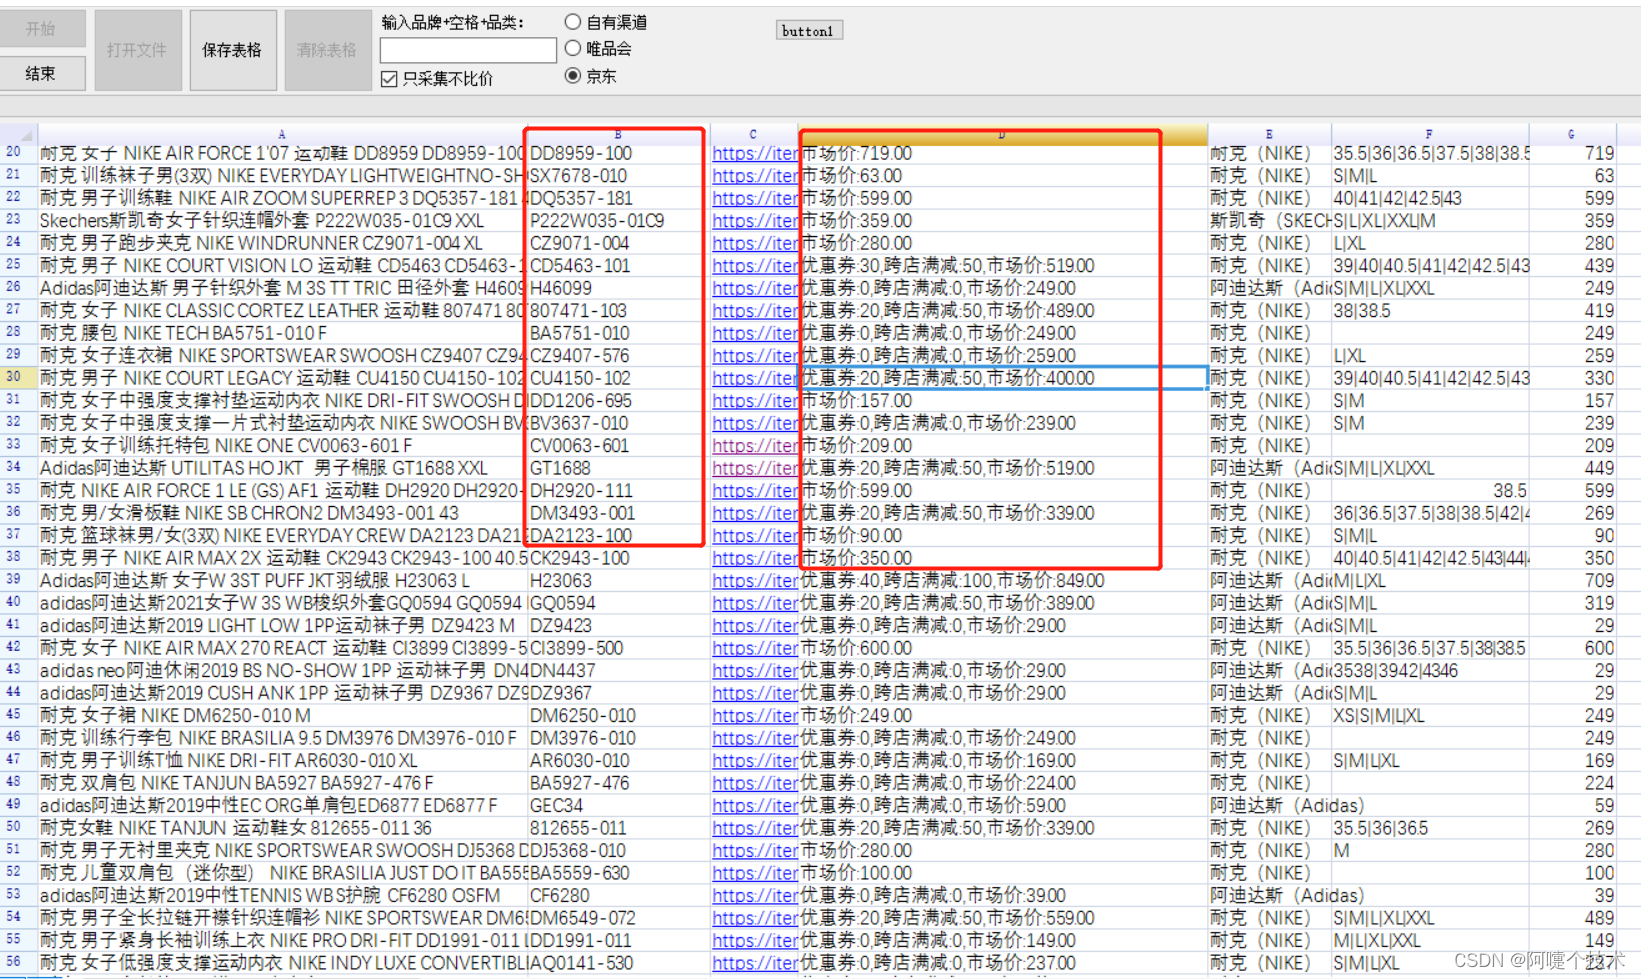
Task: Select column D header
Action: (1002, 134)
